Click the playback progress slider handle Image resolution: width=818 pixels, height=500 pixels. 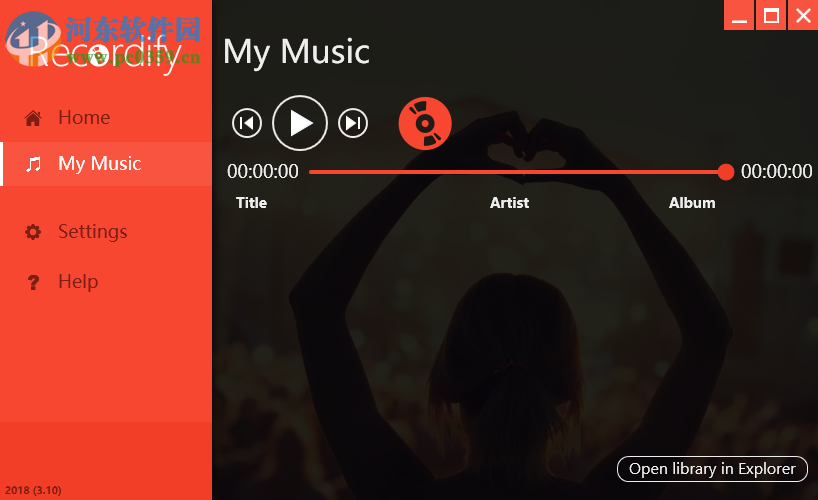coord(726,172)
